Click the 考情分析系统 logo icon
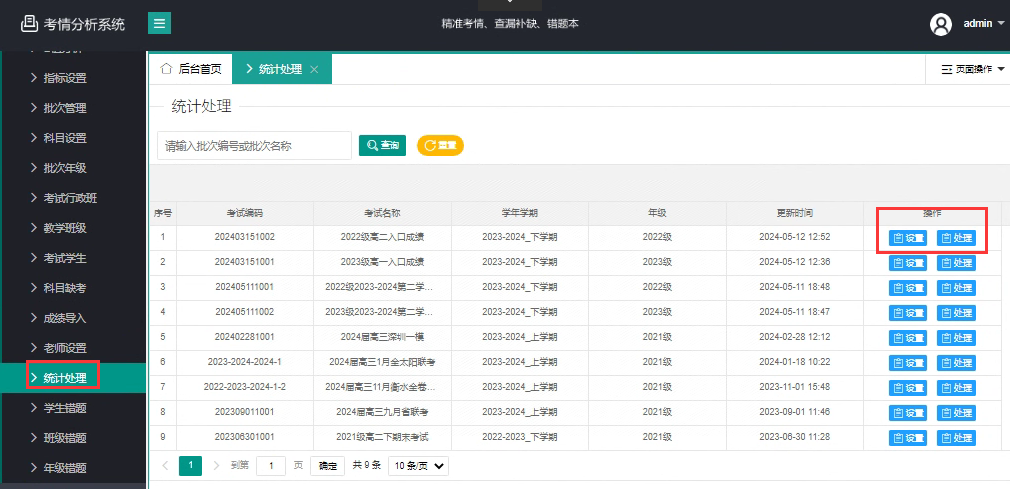1010x489 pixels. click(29, 24)
